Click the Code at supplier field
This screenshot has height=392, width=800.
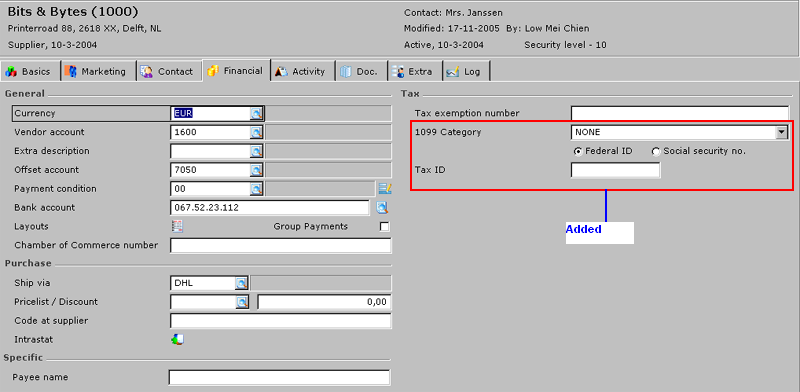point(280,321)
